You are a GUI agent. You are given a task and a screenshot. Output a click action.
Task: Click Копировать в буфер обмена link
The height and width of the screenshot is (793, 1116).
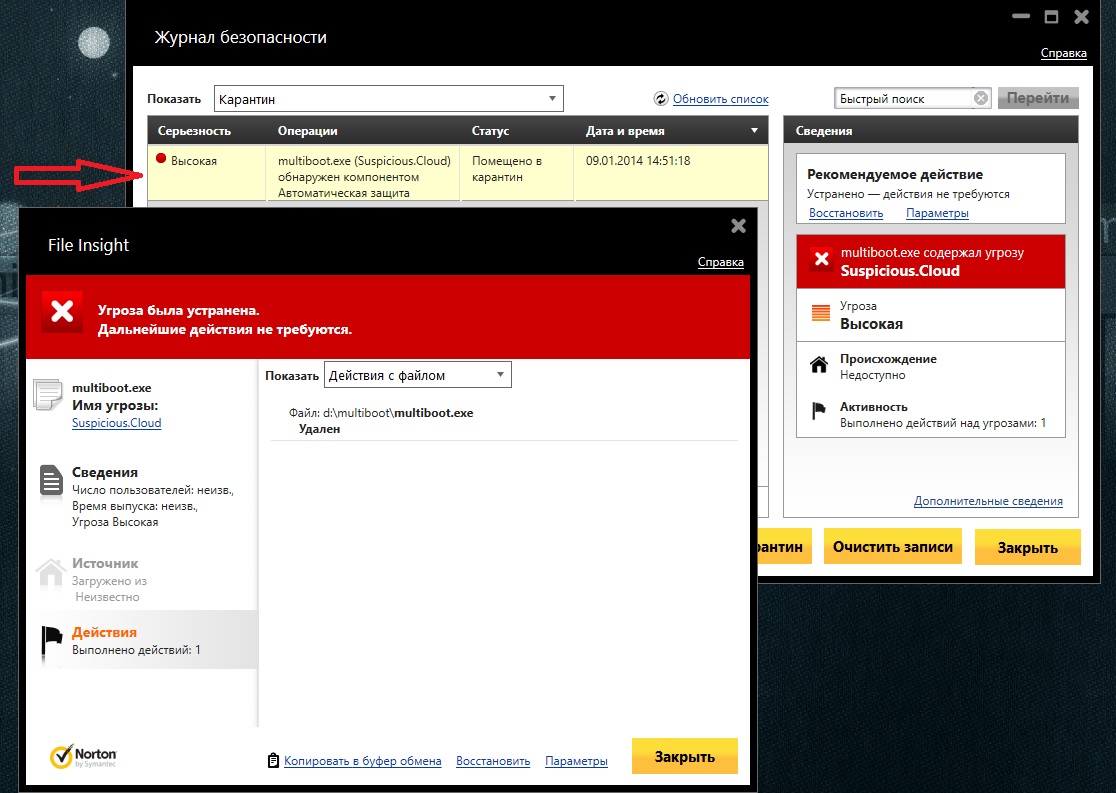click(362, 761)
